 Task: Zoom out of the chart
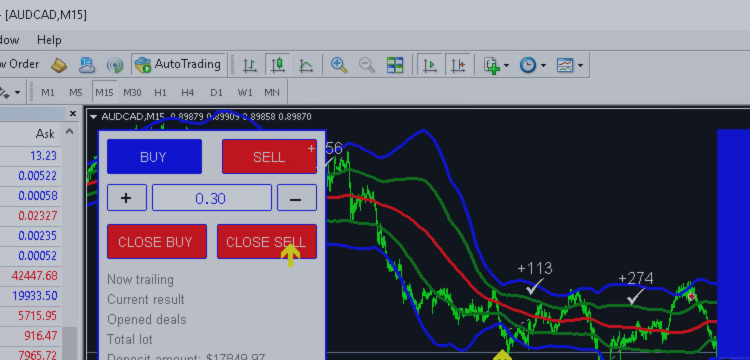[x=366, y=65]
